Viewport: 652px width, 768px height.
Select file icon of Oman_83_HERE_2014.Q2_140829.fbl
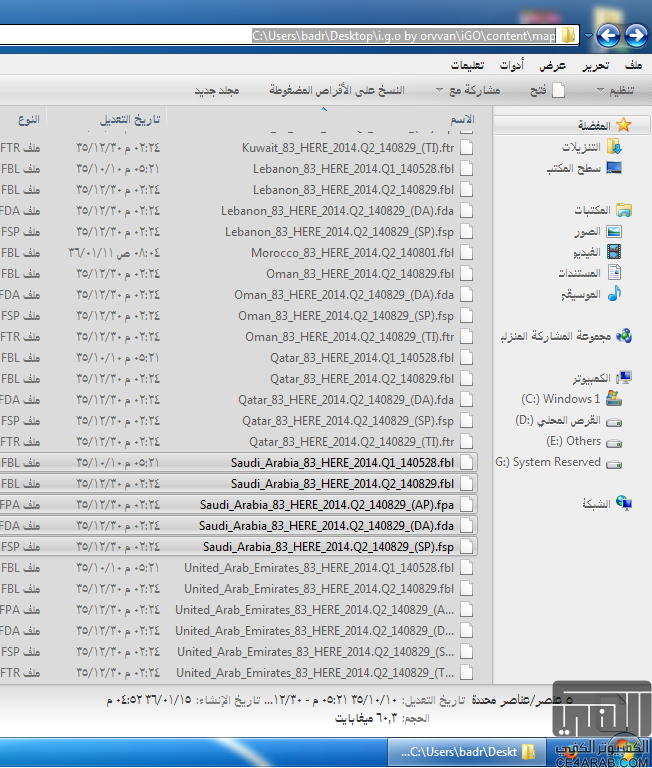coord(467,274)
